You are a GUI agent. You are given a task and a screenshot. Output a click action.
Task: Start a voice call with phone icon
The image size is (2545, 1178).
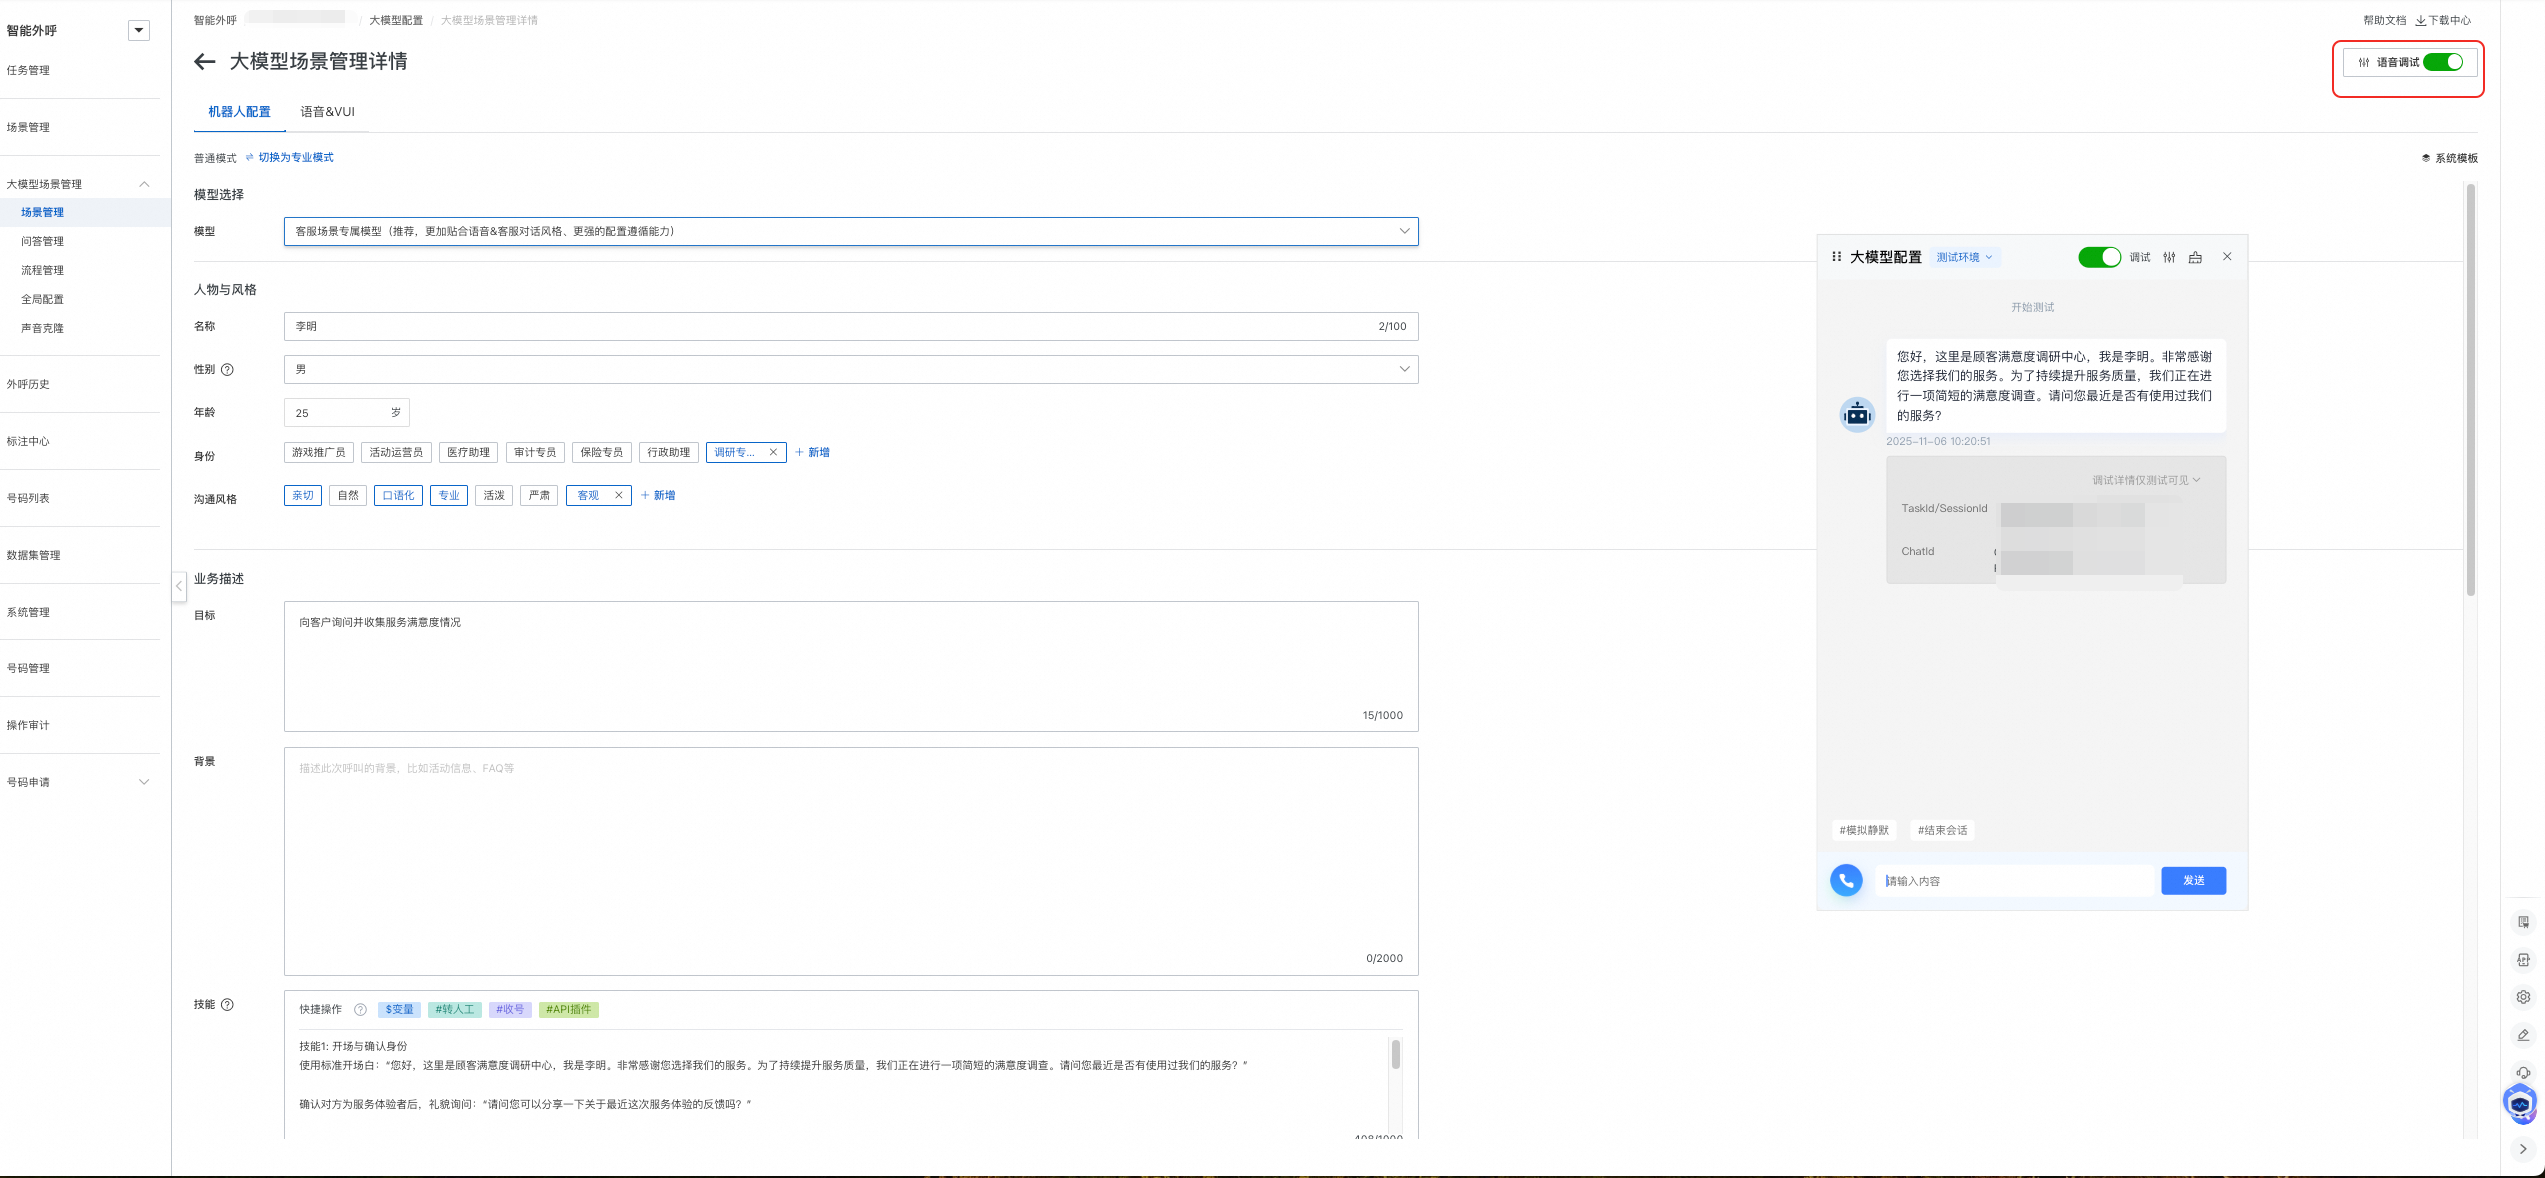click(x=1846, y=880)
